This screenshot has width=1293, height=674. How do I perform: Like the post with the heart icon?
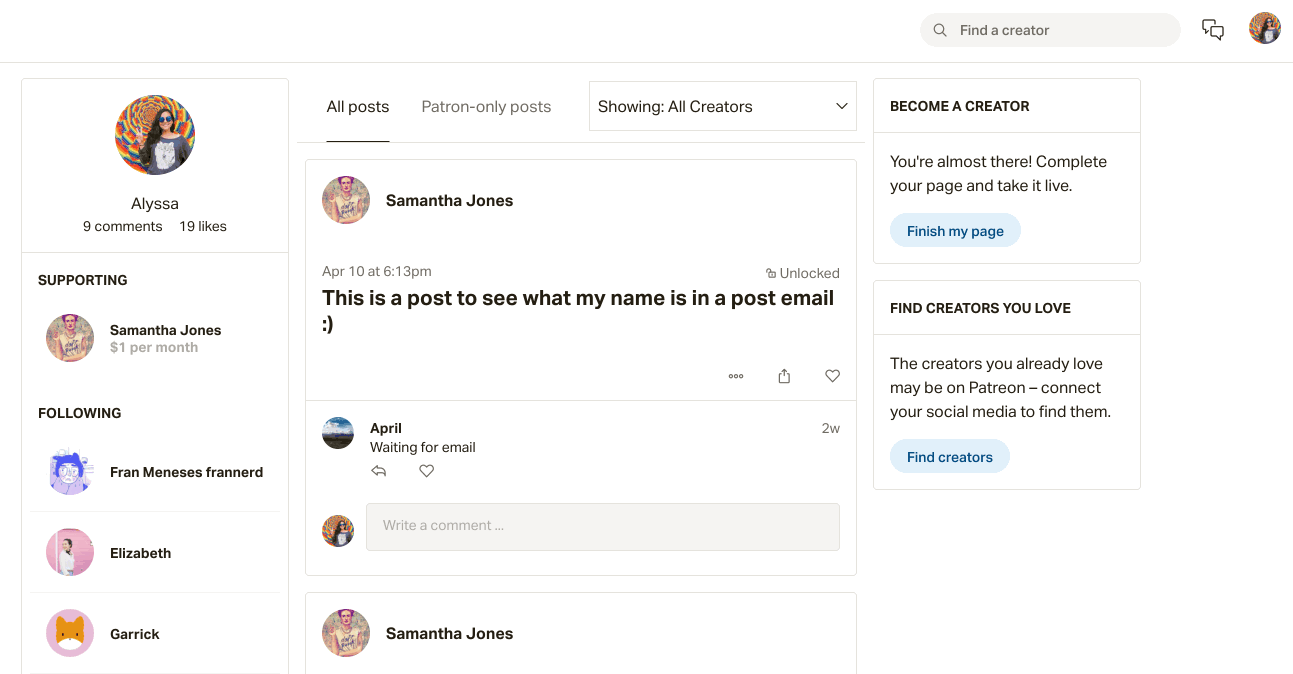(x=832, y=376)
